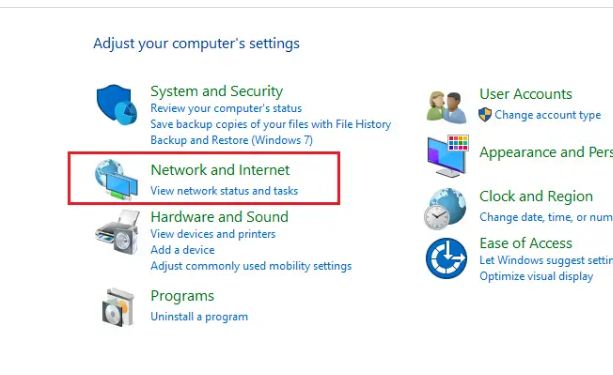This screenshot has width=613, height=375.
Task: Open Optimize visual display link
Action: pos(536,276)
